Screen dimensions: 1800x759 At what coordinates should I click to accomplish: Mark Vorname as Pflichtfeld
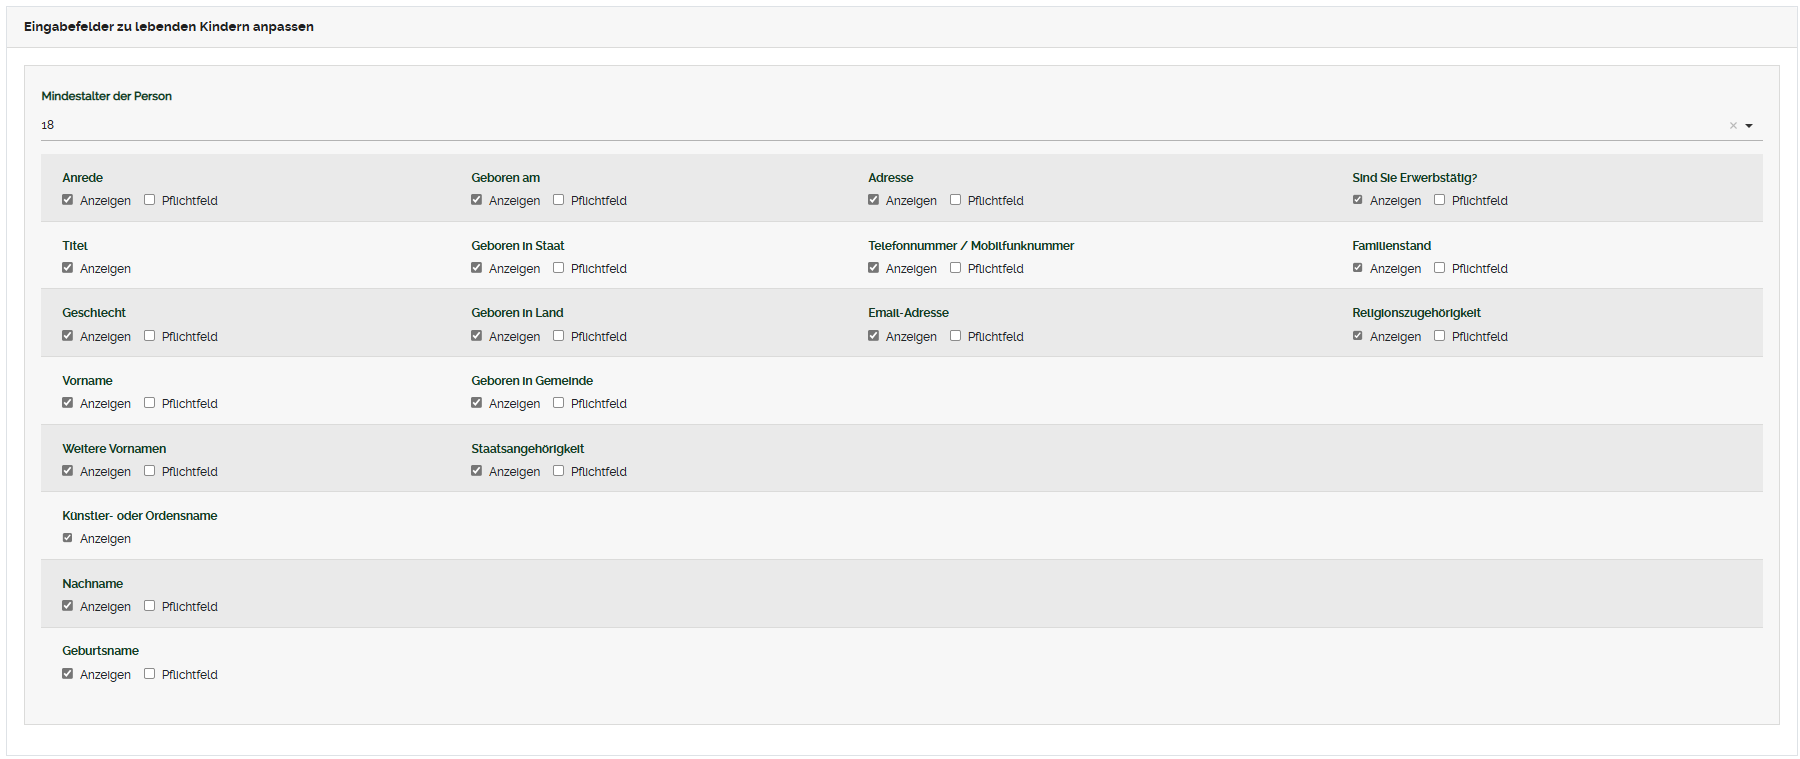click(150, 403)
